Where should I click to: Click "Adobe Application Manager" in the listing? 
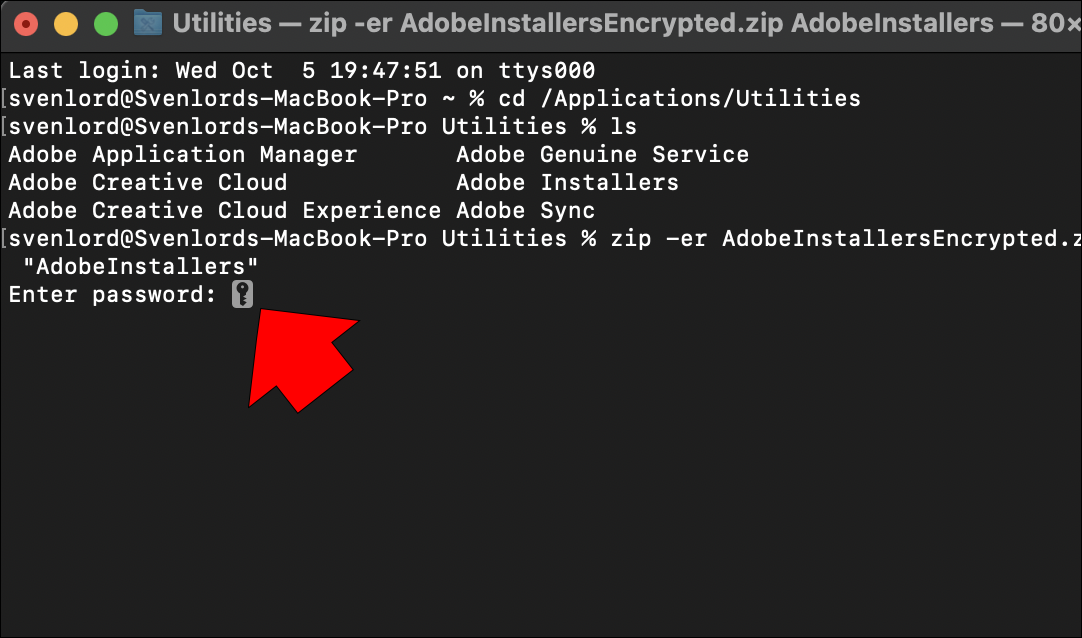click(182, 155)
